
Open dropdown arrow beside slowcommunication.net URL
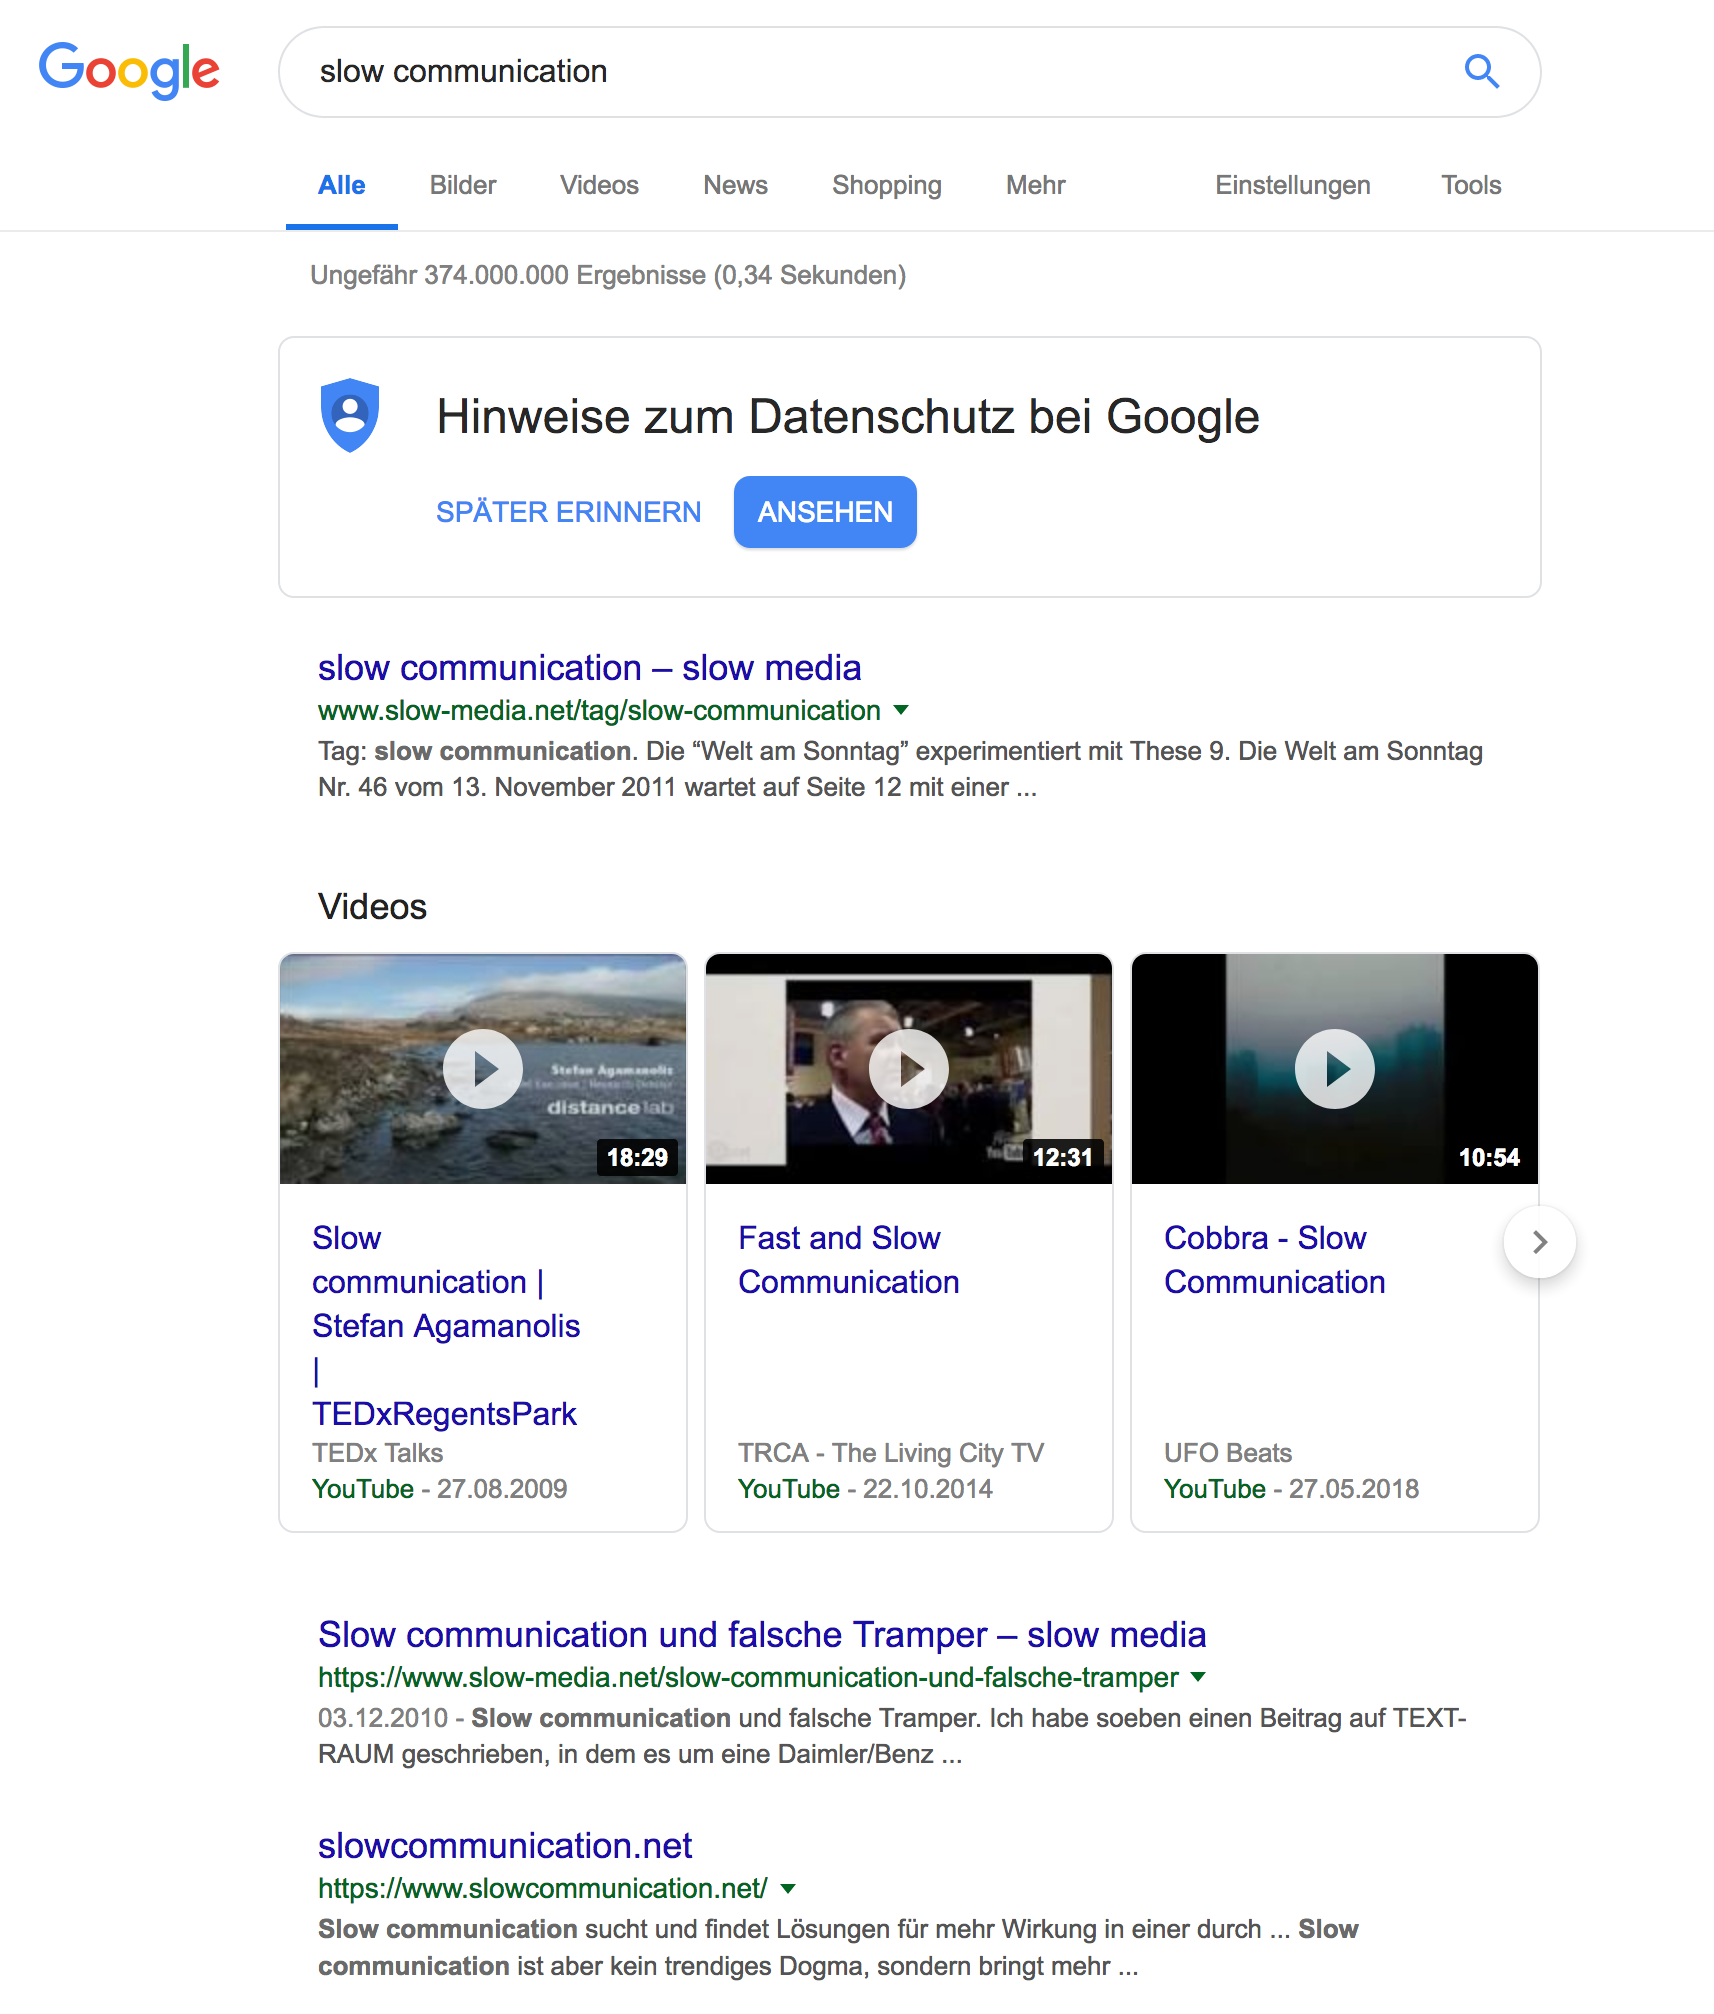pyautogui.click(x=788, y=1889)
